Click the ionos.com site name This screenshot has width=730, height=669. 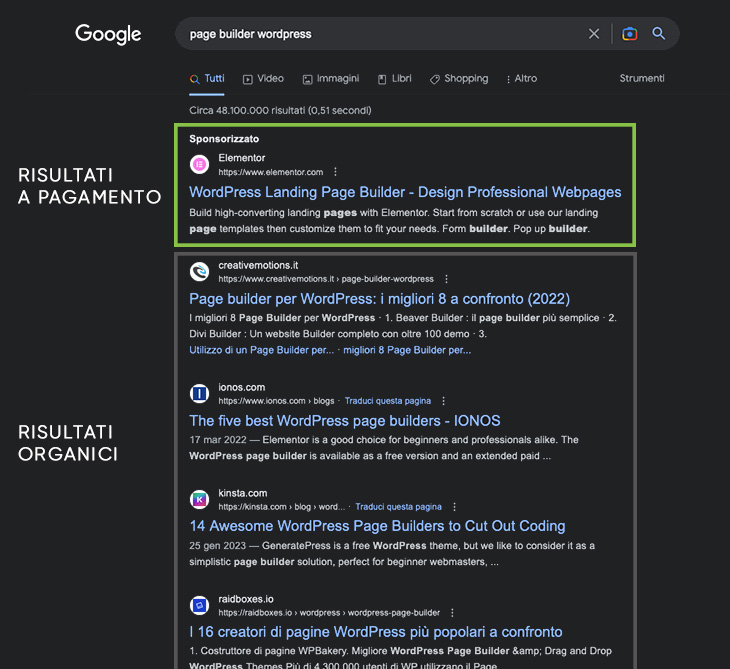(242, 387)
